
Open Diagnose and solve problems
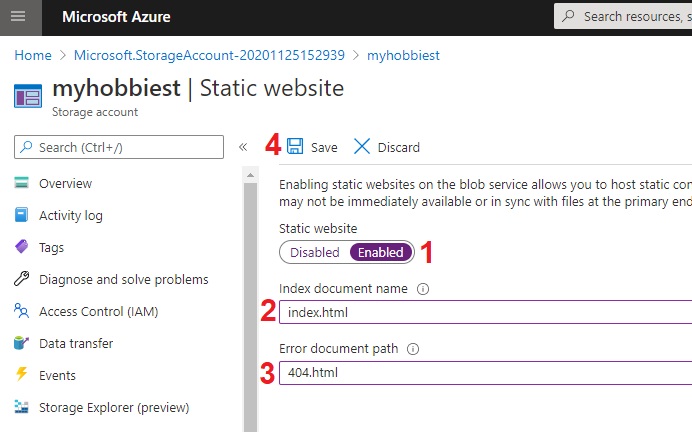tap(124, 279)
